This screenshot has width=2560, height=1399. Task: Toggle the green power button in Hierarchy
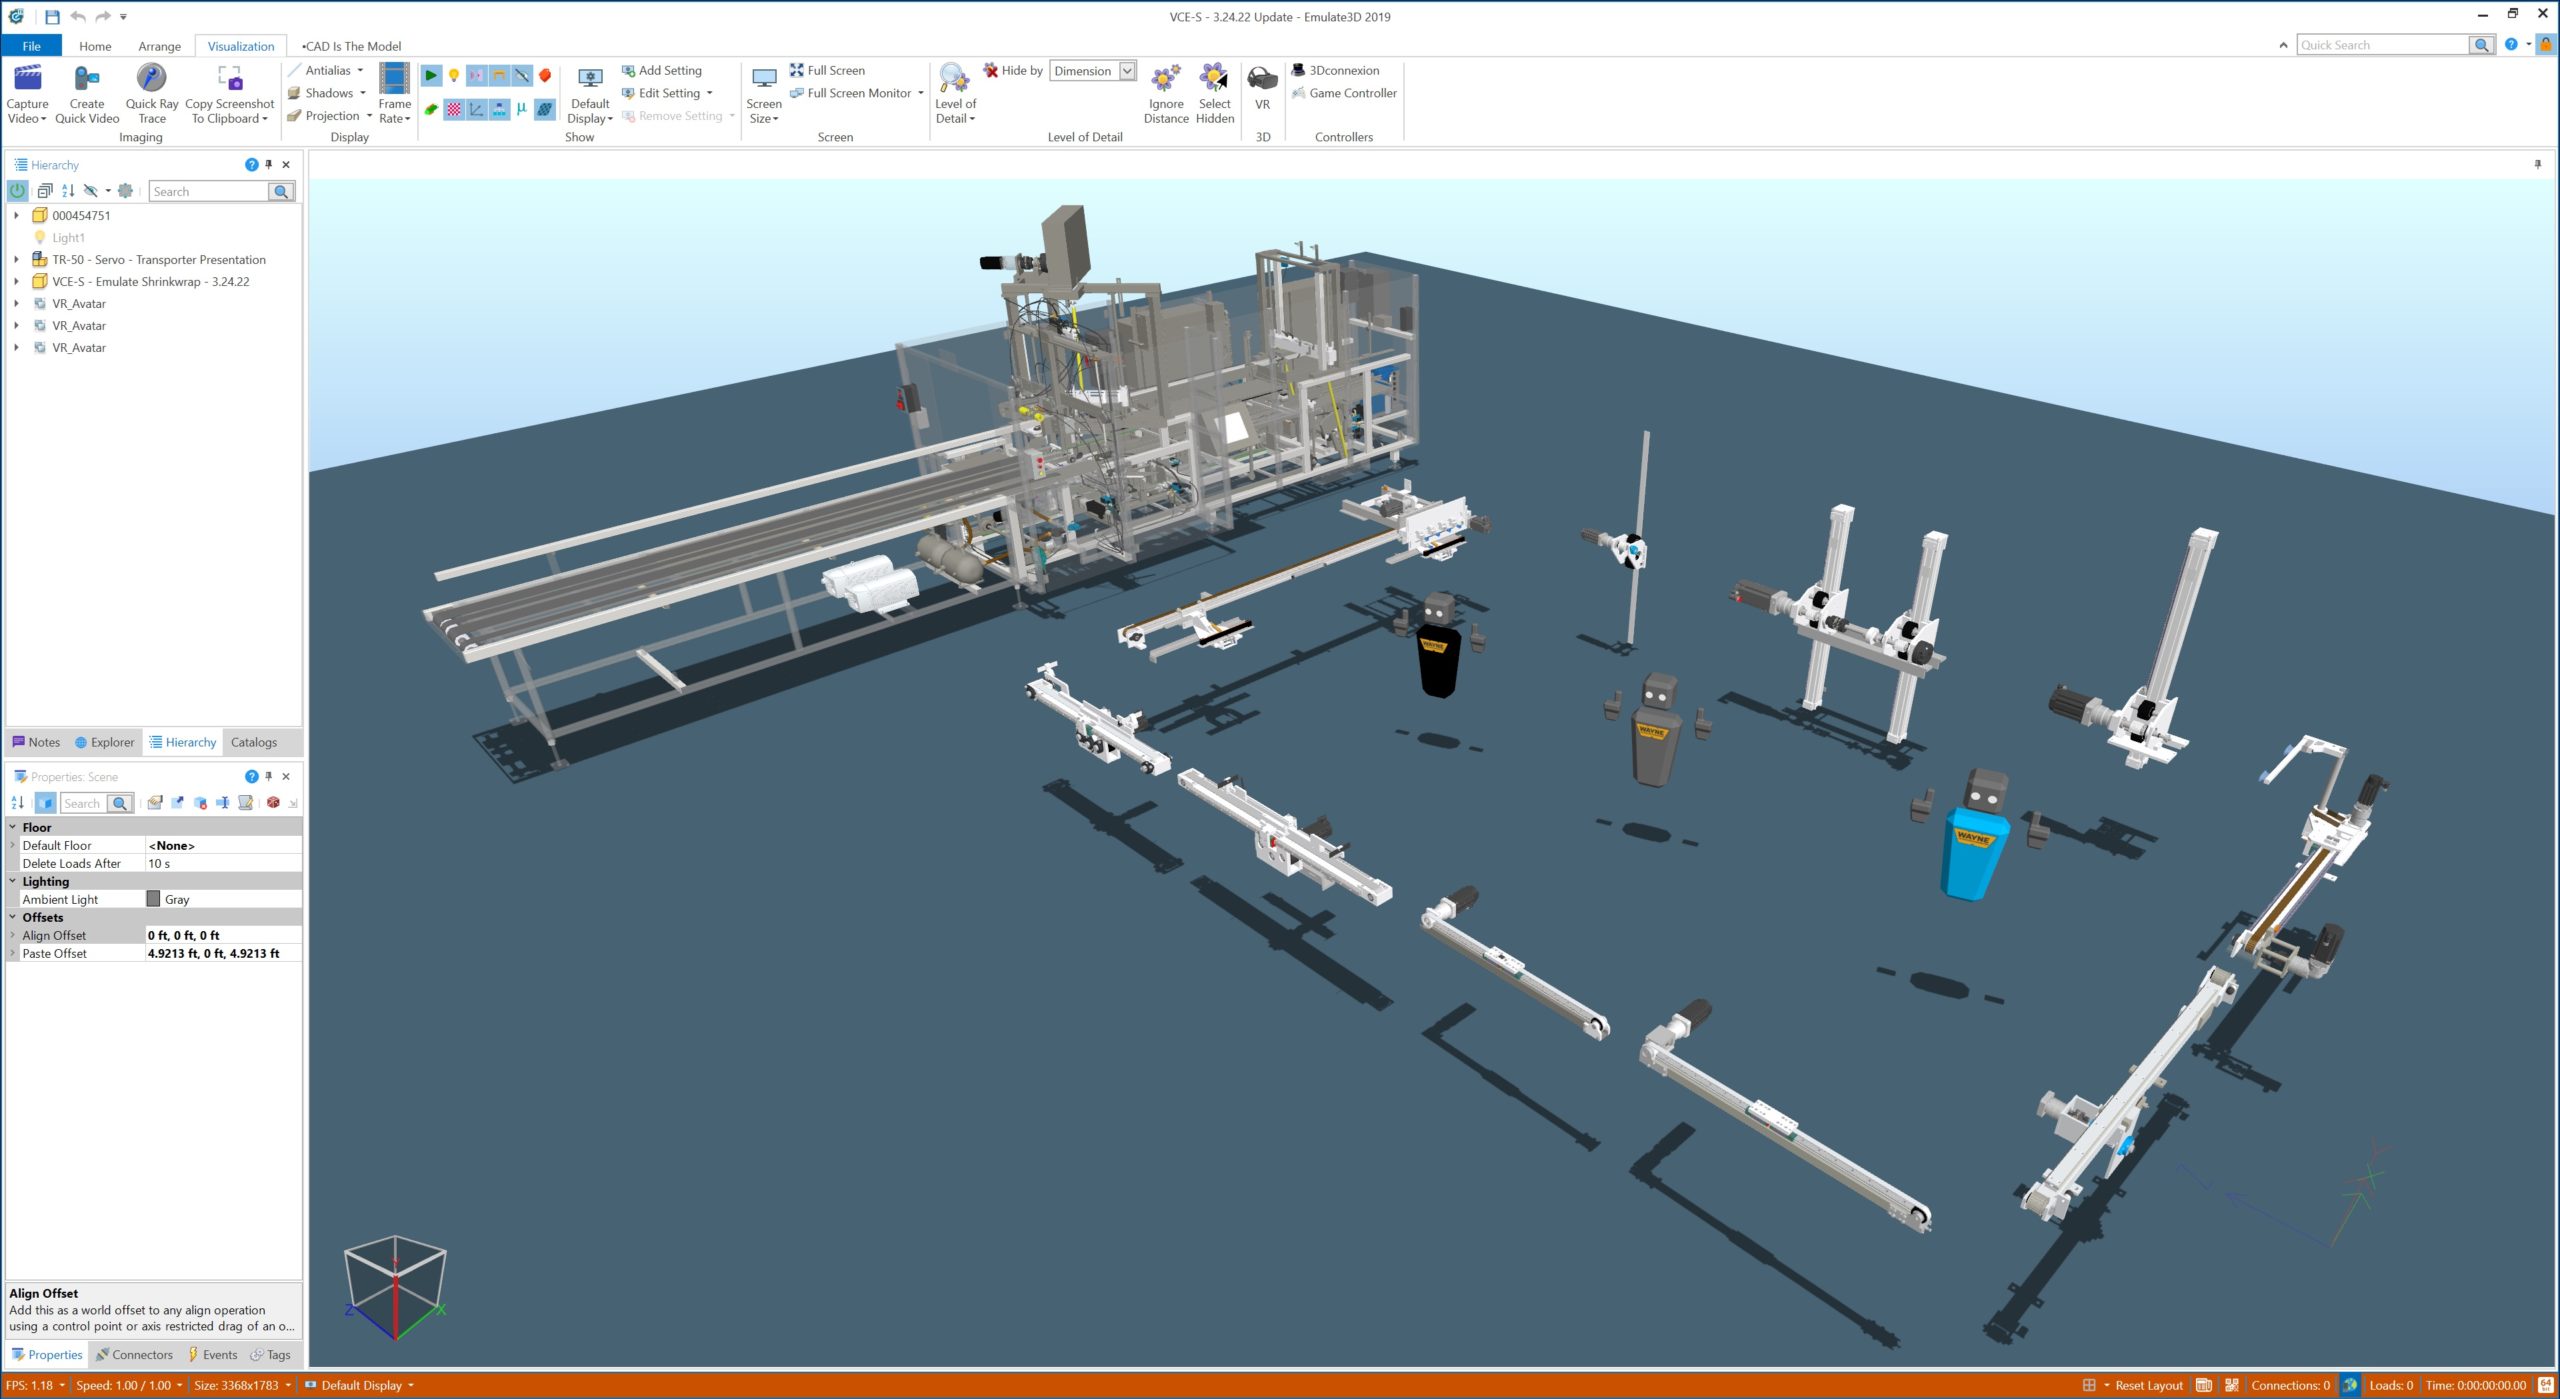point(18,191)
